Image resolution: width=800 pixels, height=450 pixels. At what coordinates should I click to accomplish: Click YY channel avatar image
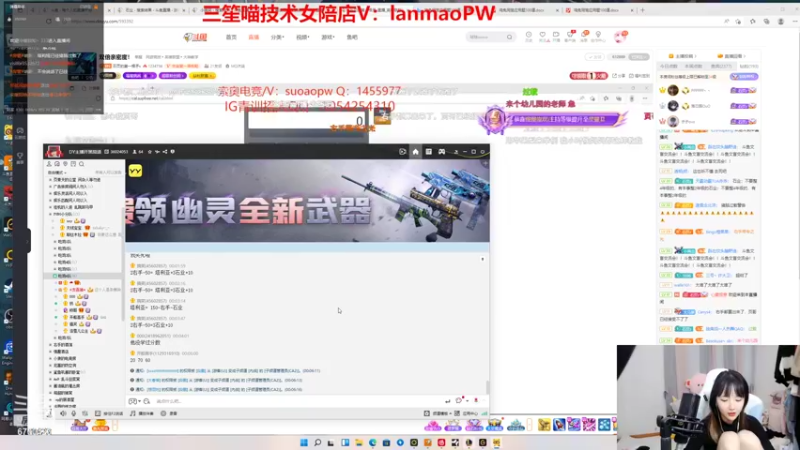(54, 152)
